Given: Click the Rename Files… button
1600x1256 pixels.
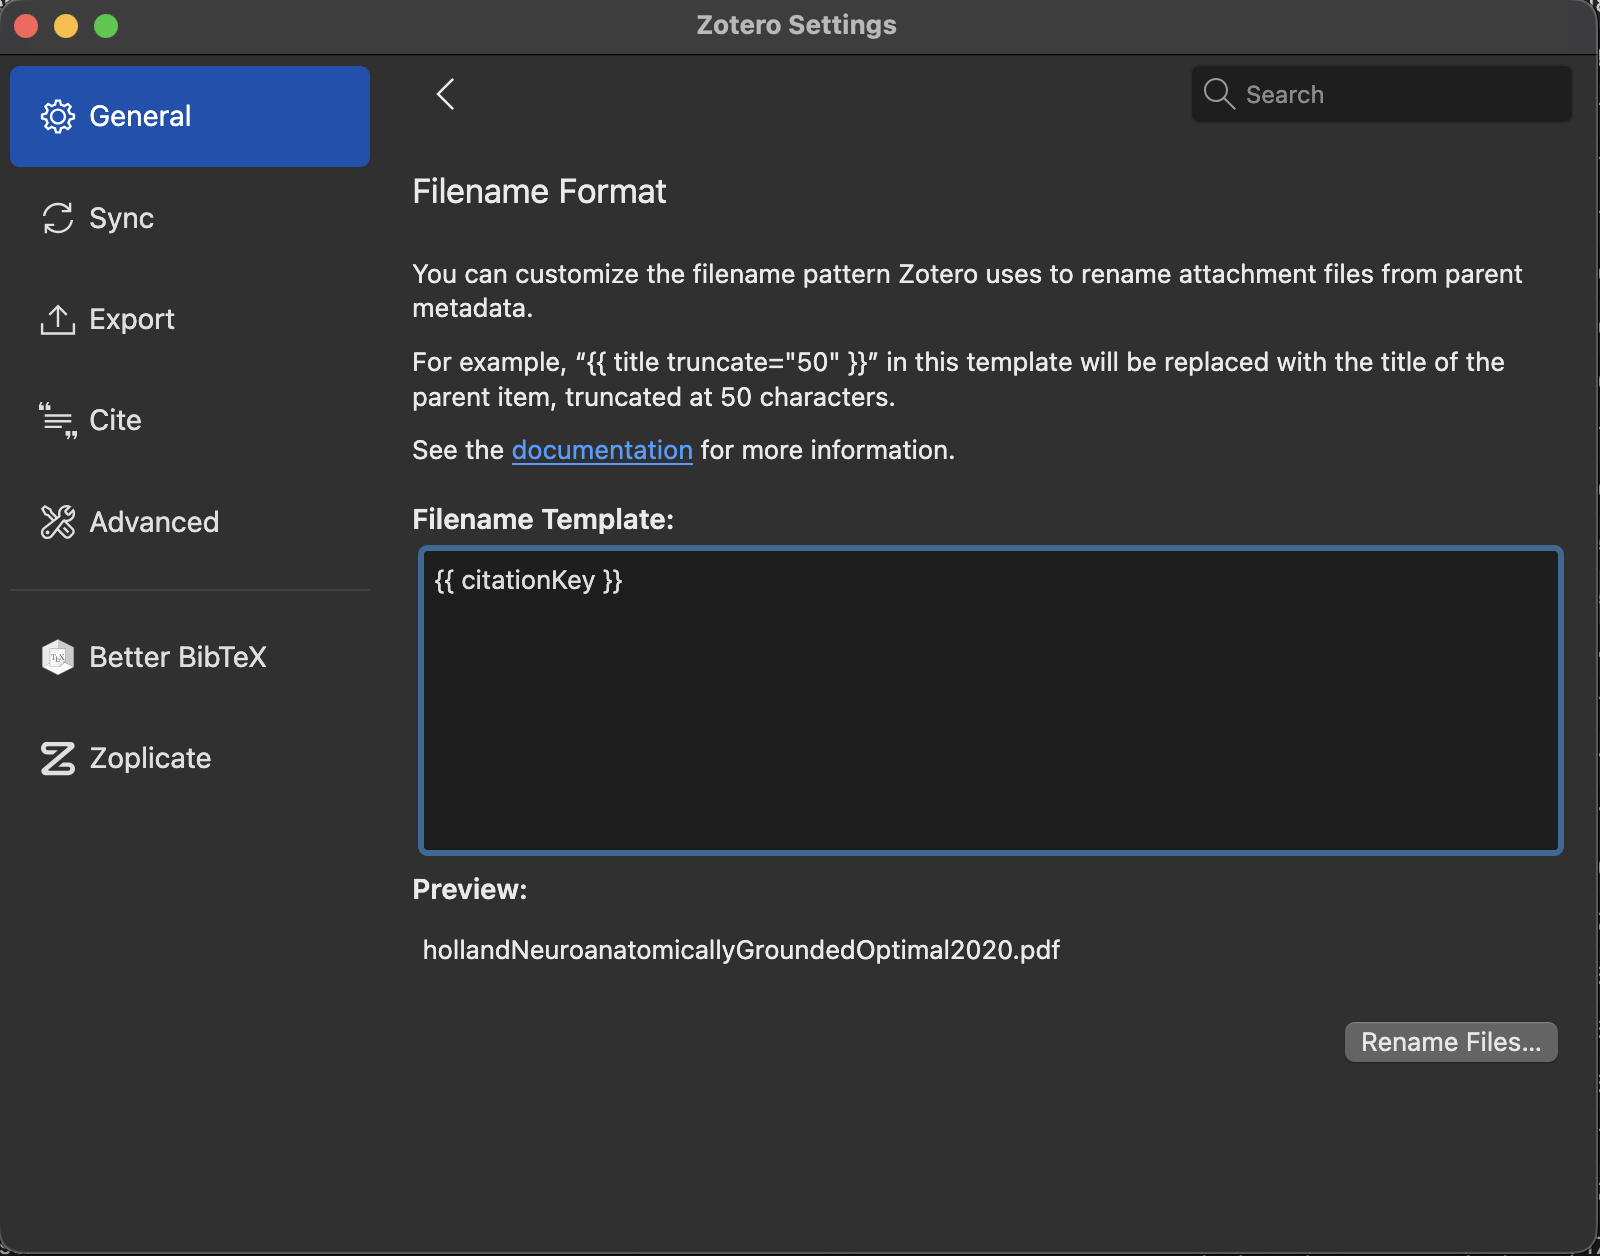Looking at the screenshot, I should coord(1451,1042).
